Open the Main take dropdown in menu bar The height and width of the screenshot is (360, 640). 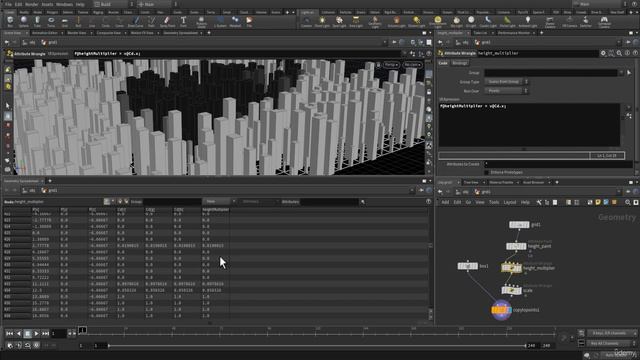tap(600, 4)
